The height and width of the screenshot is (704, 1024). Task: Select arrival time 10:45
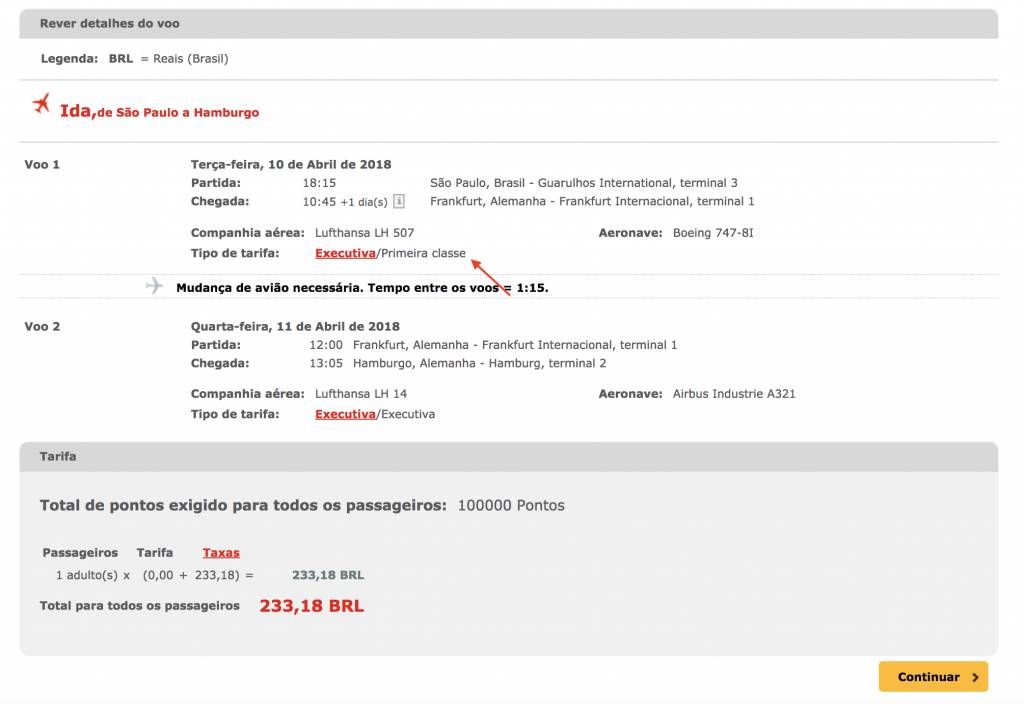coord(319,202)
